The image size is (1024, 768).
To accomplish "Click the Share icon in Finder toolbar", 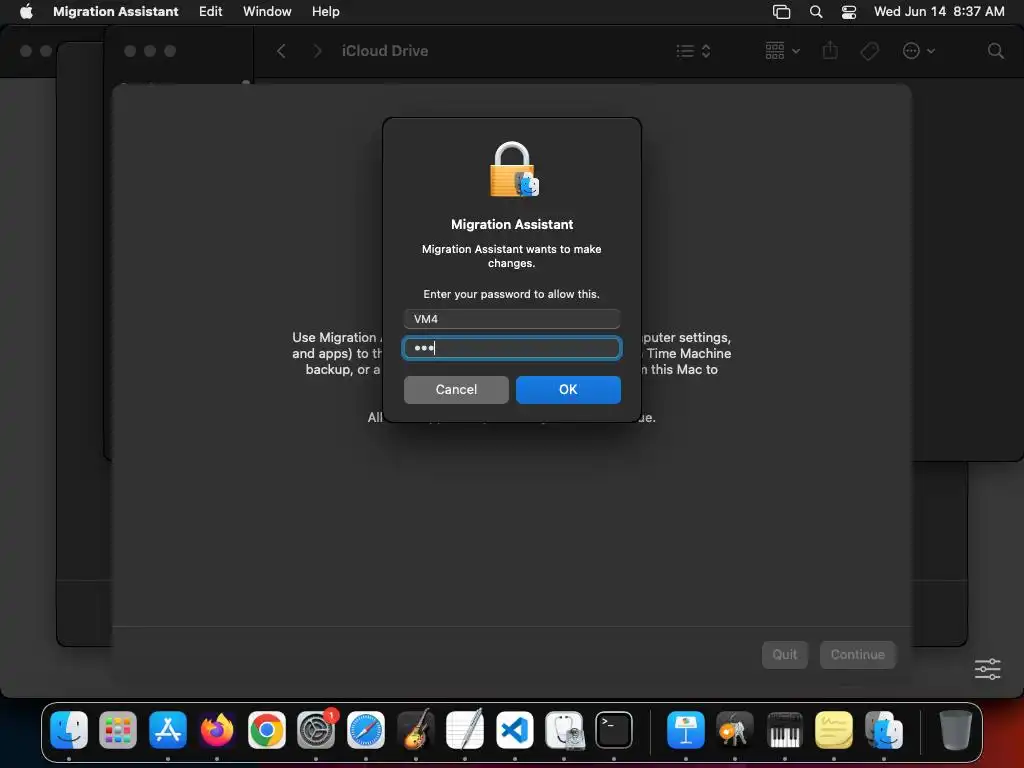I will pyautogui.click(x=830, y=50).
